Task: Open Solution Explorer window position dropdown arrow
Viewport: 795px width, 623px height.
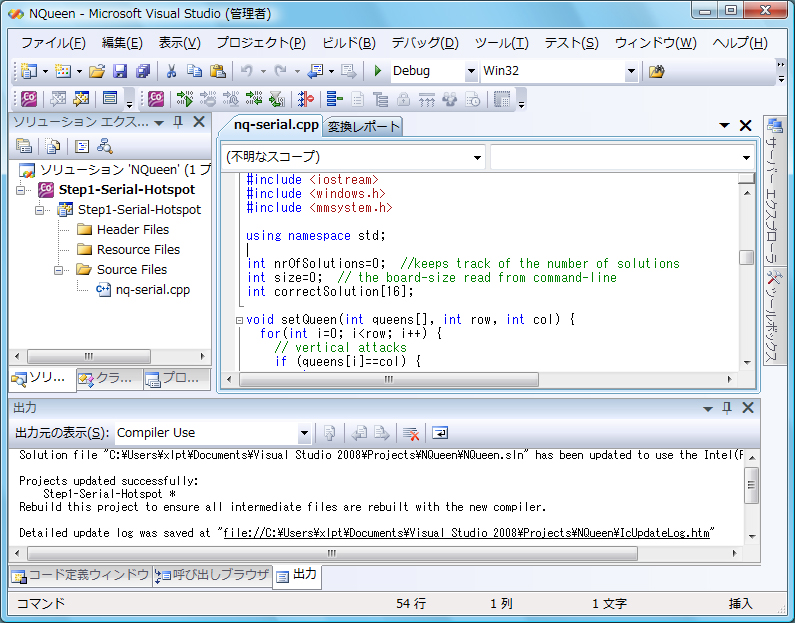Action: 159,123
